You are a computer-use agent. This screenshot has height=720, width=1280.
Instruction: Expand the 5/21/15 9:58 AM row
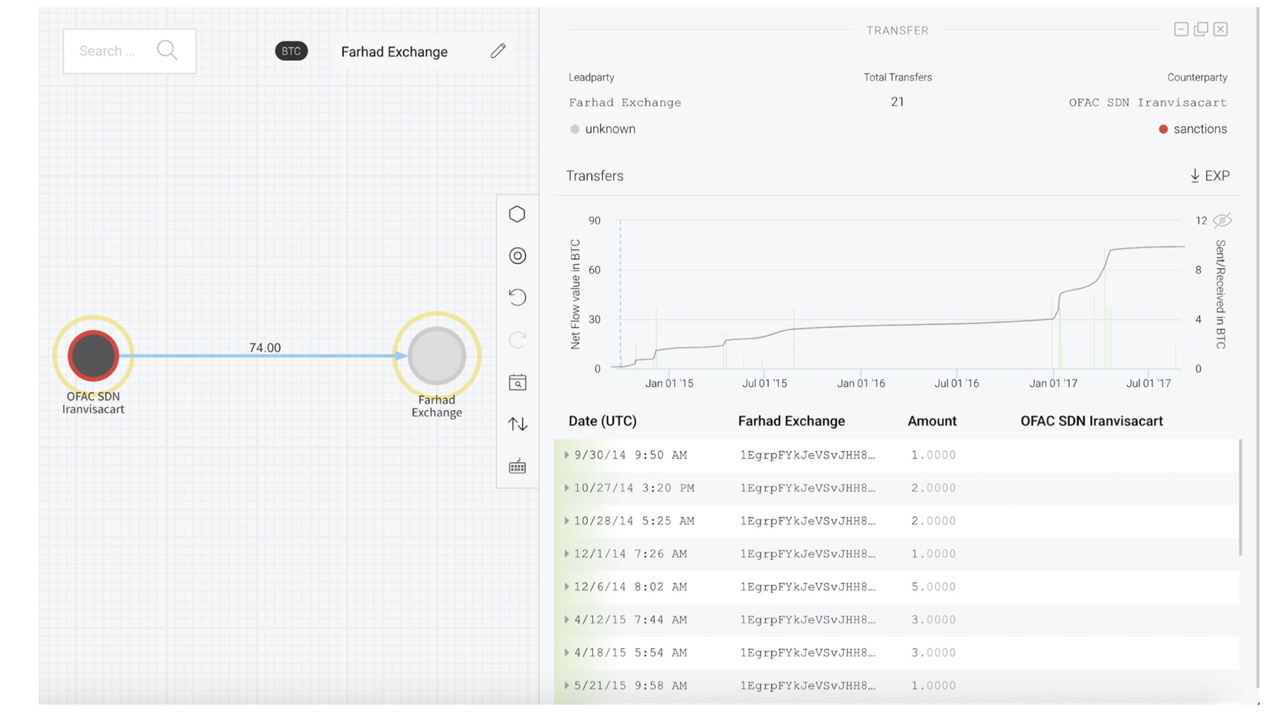tap(567, 686)
